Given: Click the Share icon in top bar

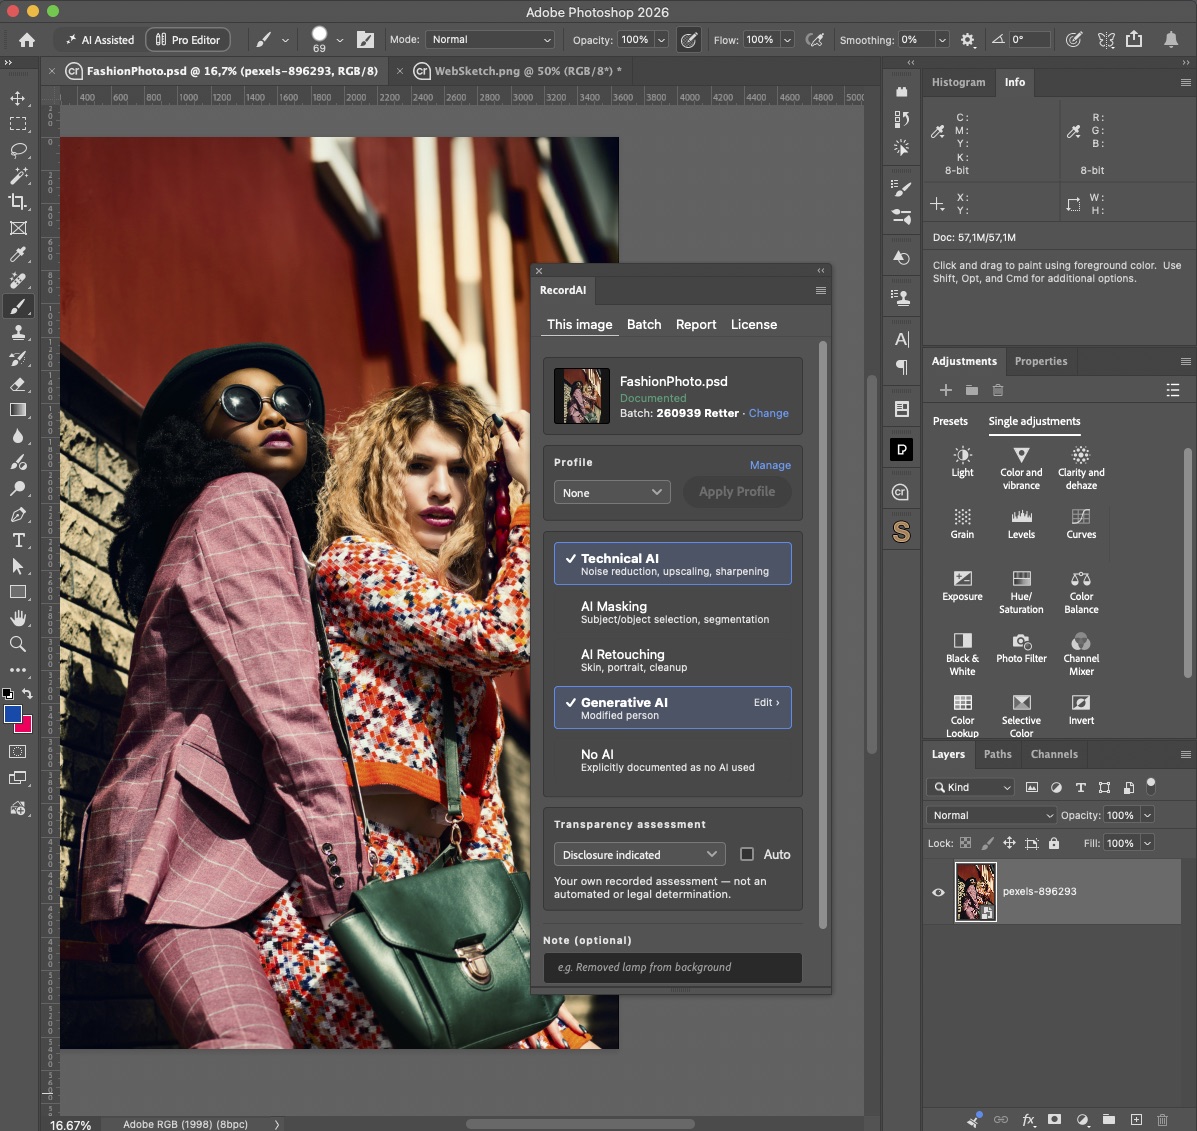Looking at the screenshot, I should pos(1134,40).
